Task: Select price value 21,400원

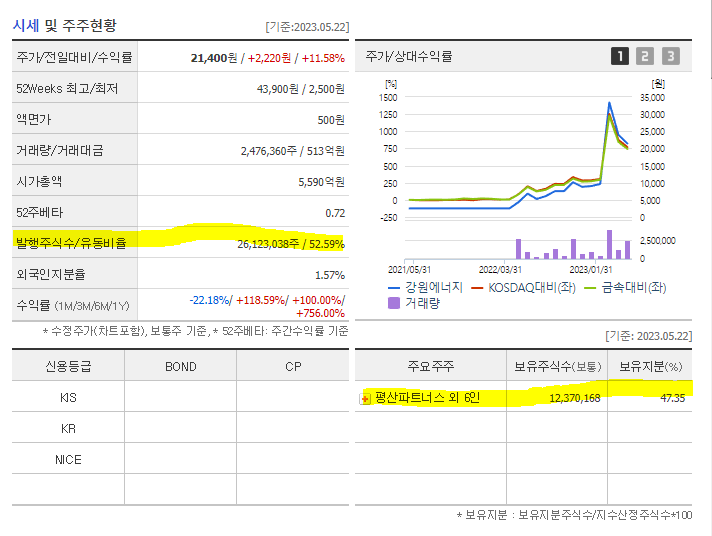Action: 213,58
